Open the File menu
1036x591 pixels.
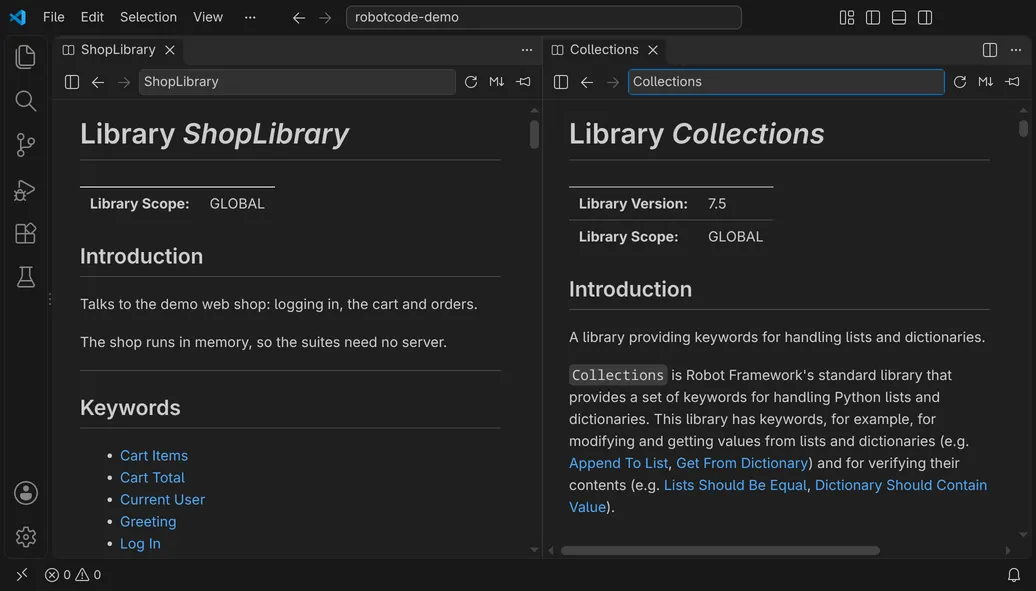pyautogui.click(x=54, y=17)
